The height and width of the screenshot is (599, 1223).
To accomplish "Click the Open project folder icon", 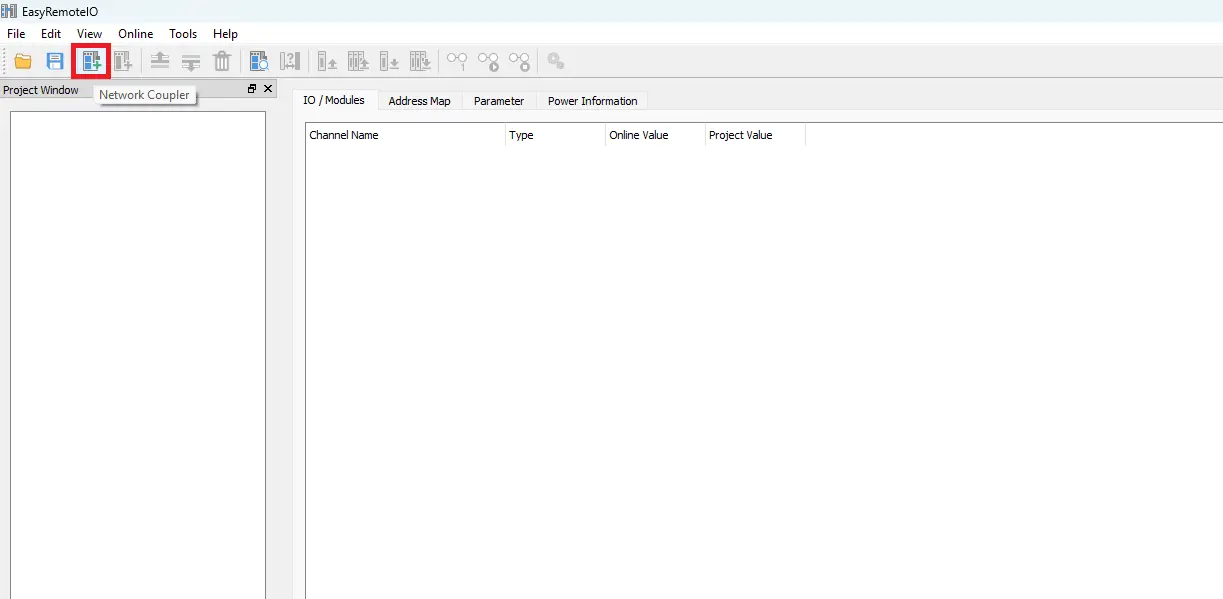I will 22,61.
